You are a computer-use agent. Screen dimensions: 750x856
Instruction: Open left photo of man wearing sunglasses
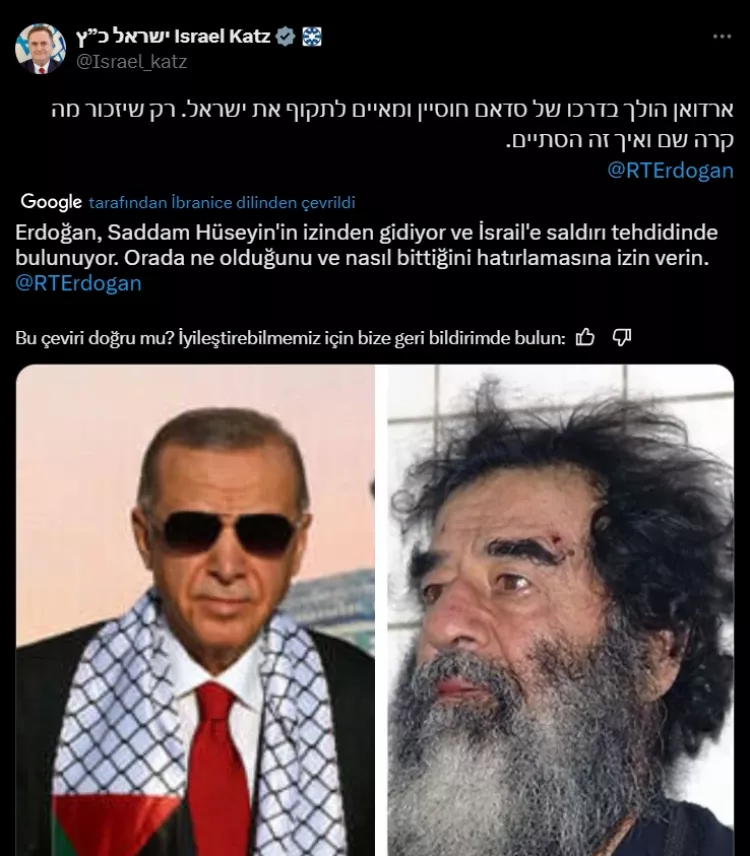pos(195,610)
